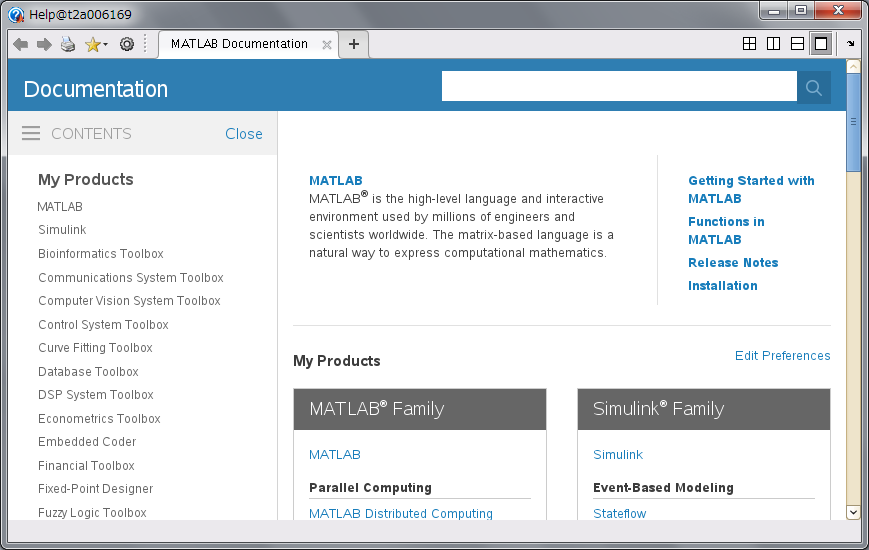Maximize the Help window
Image resolution: width=869 pixels, height=550 pixels.
point(801,11)
